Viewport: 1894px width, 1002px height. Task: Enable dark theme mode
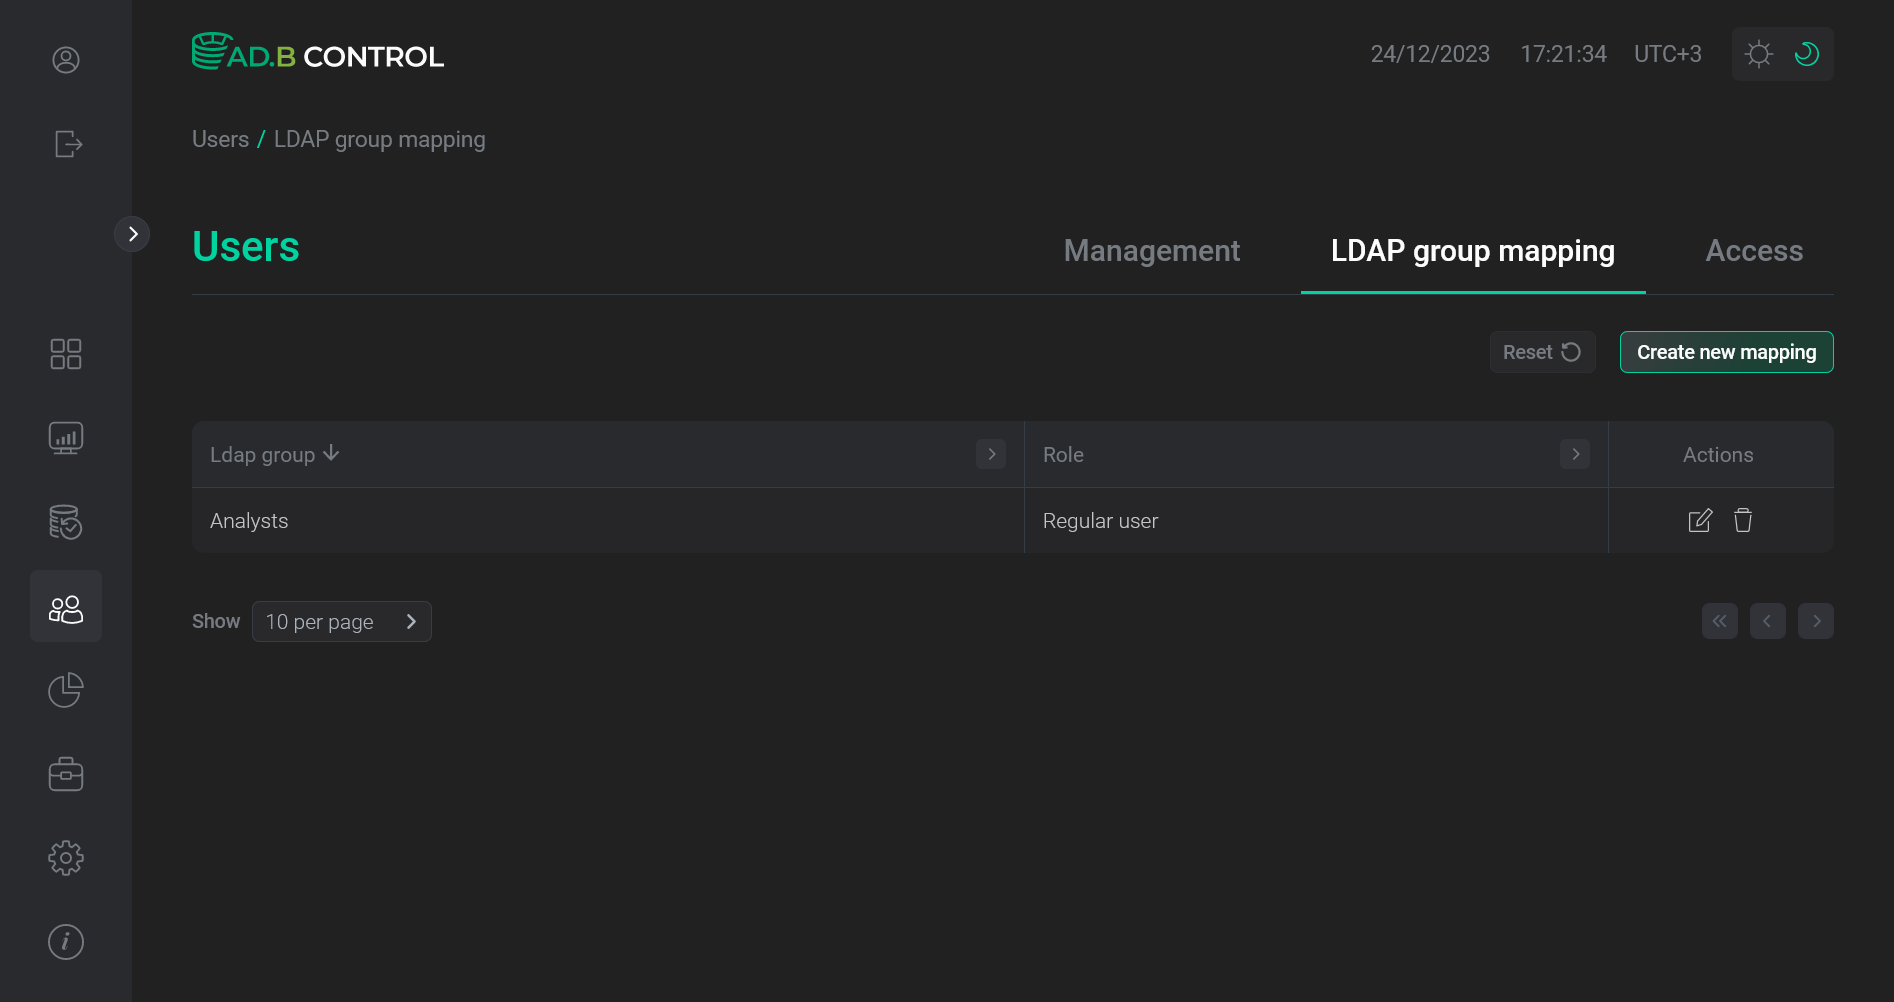point(1806,53)
